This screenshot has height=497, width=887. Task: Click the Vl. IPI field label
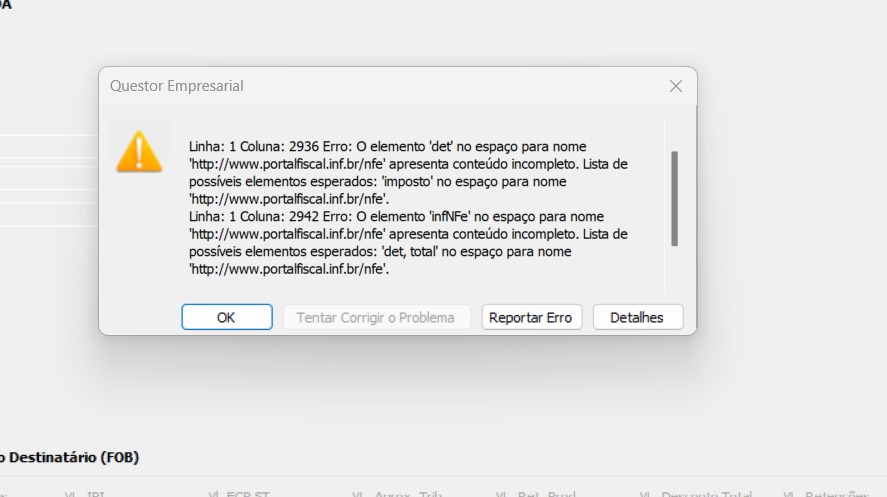(x=85, y=494)
